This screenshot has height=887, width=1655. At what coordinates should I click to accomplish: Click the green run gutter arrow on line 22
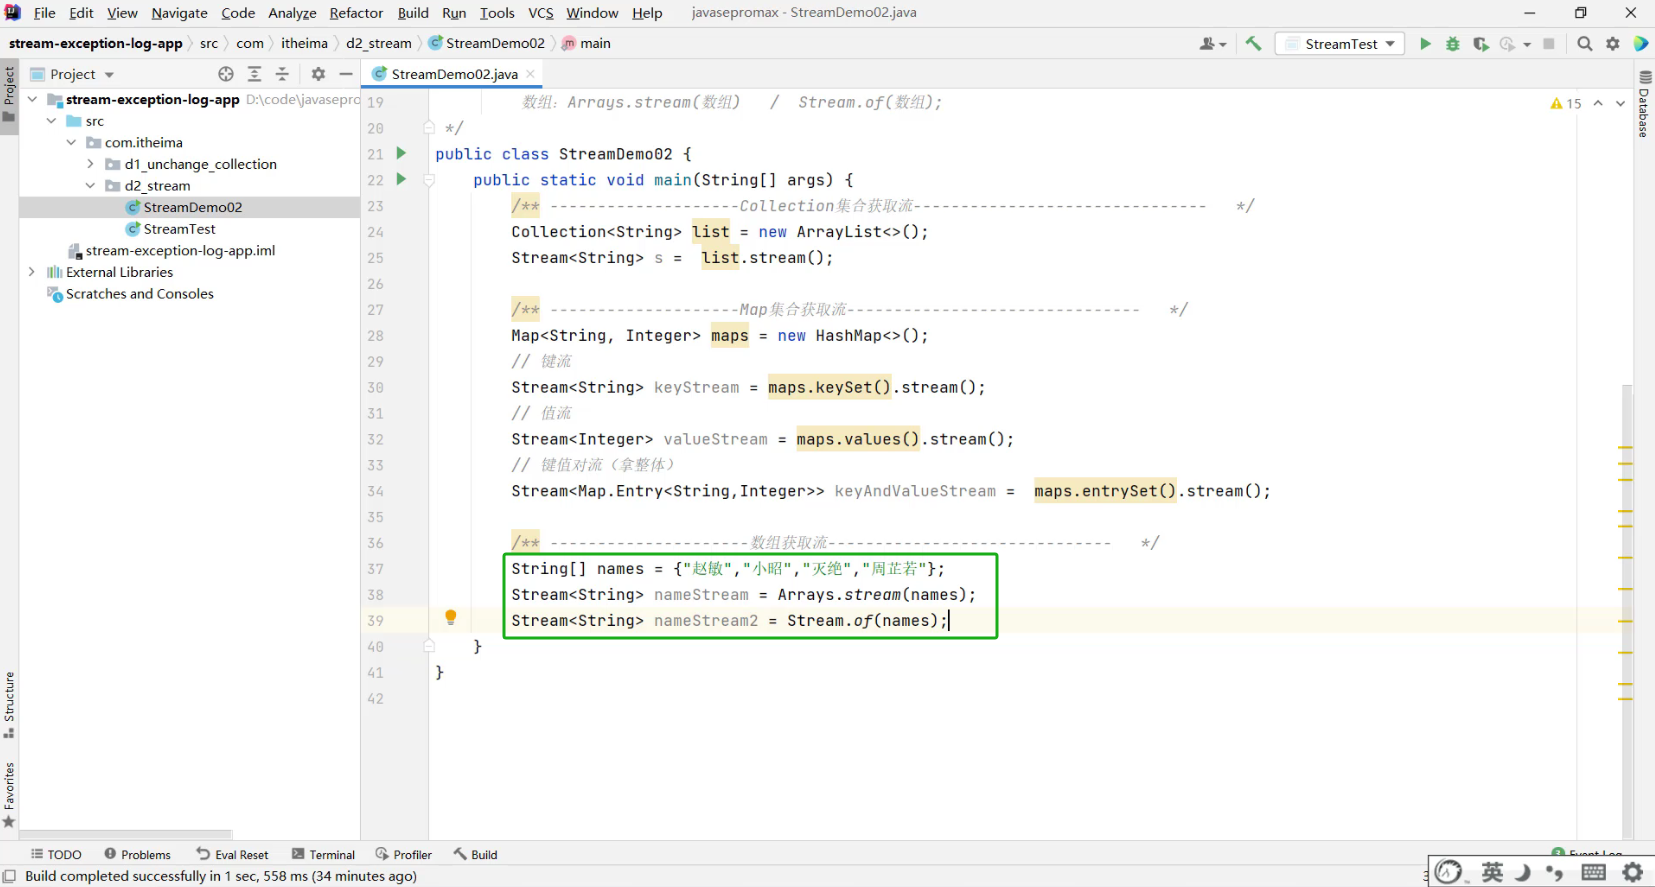point(402,179)
